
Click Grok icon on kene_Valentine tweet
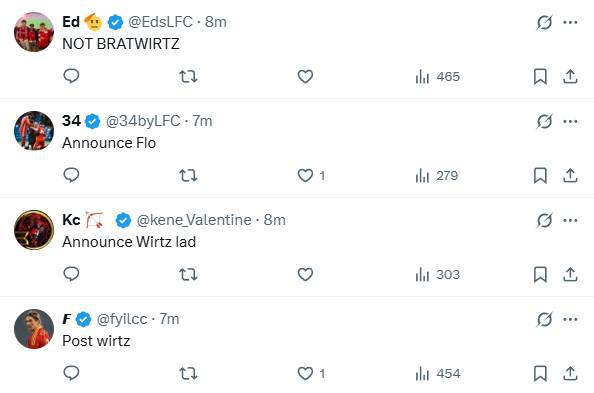coord(544,220)
